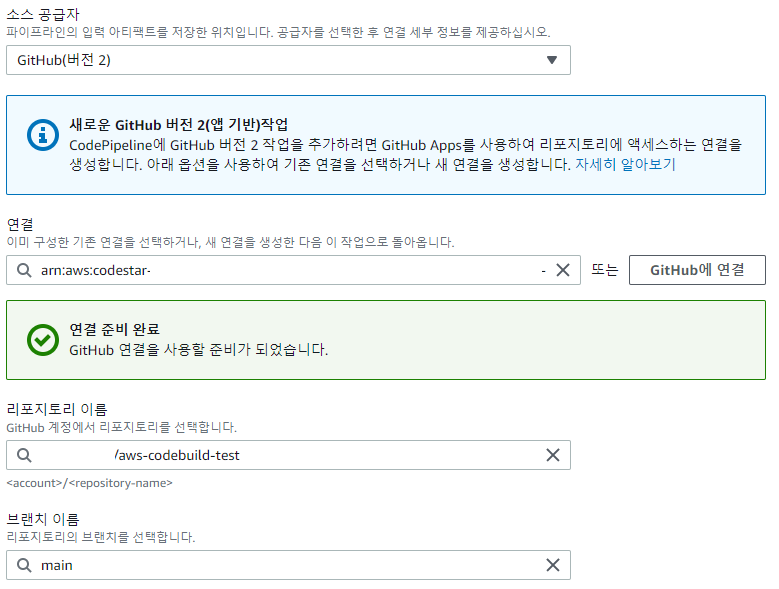779x589 pixels.
Task: Click the green checkmark success icon
Action: 43,340
